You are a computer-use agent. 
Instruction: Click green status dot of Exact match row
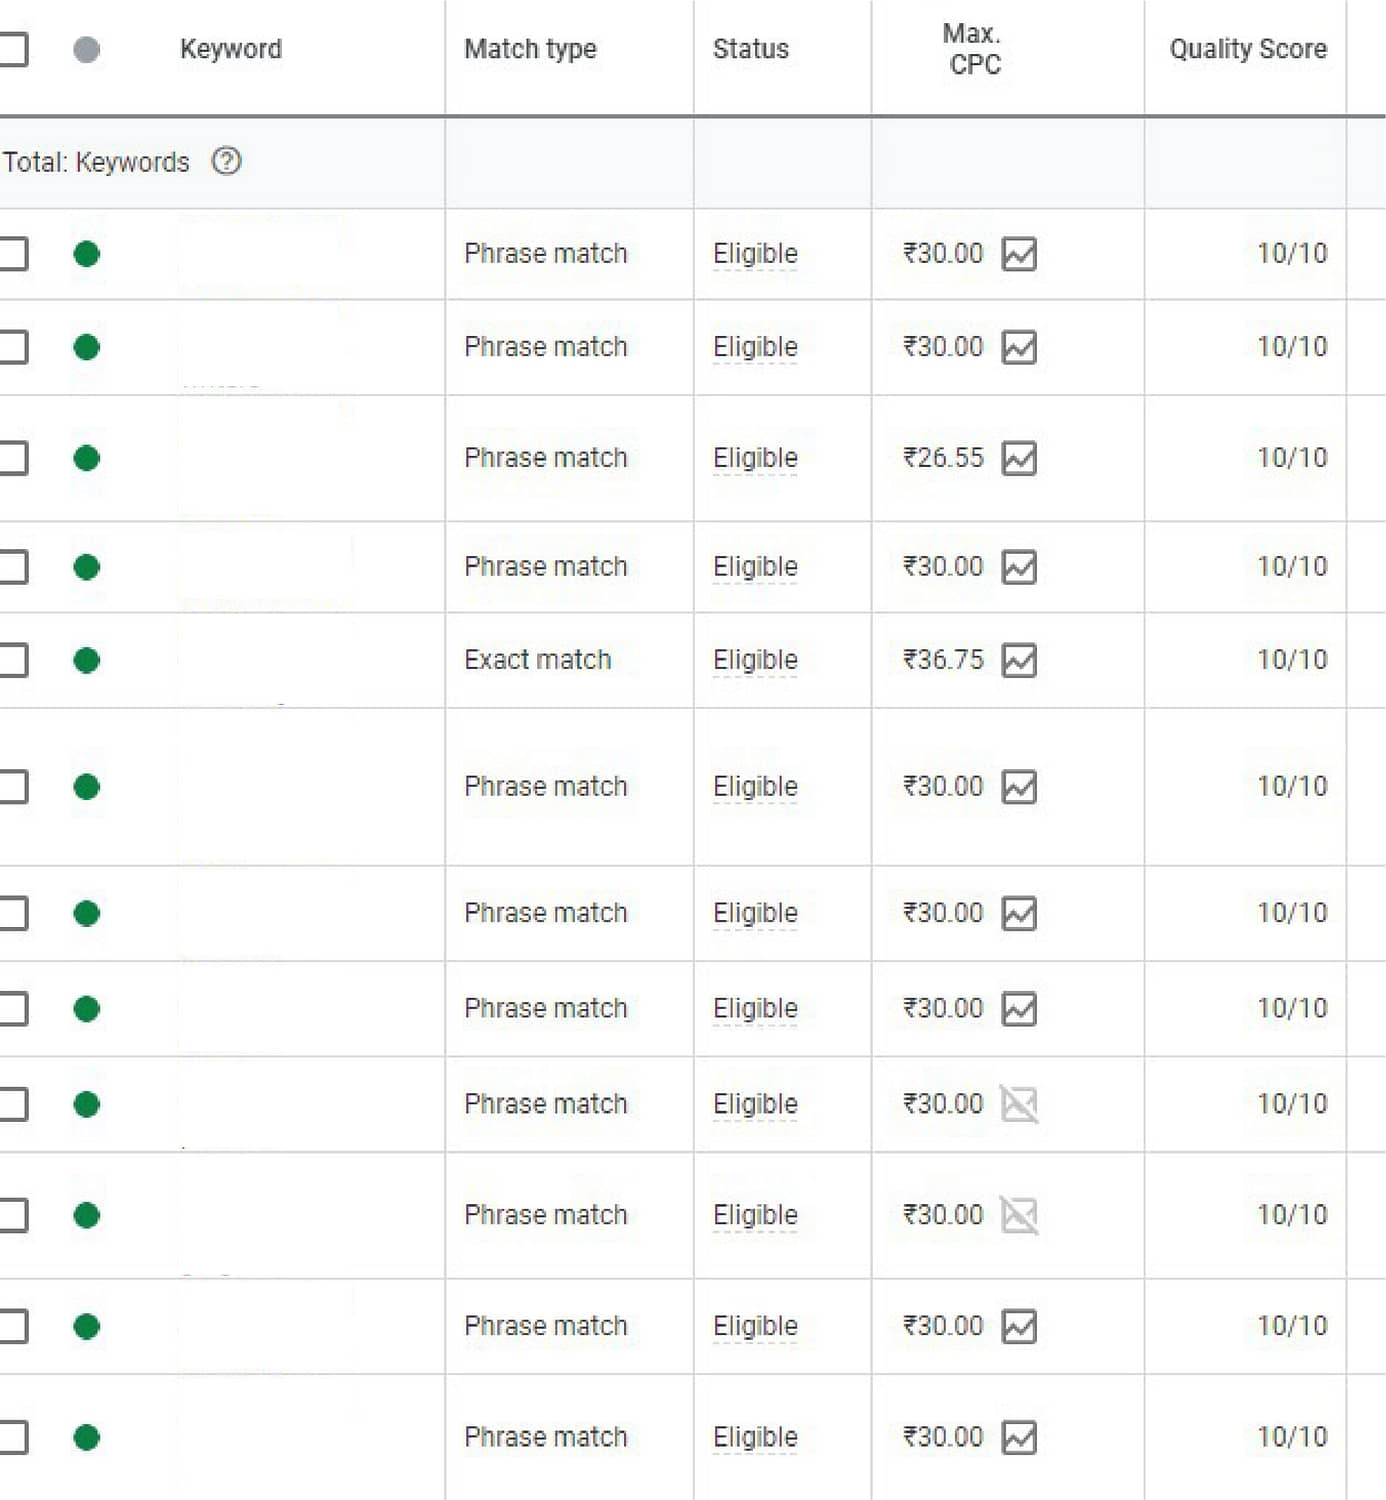[87, 660]
